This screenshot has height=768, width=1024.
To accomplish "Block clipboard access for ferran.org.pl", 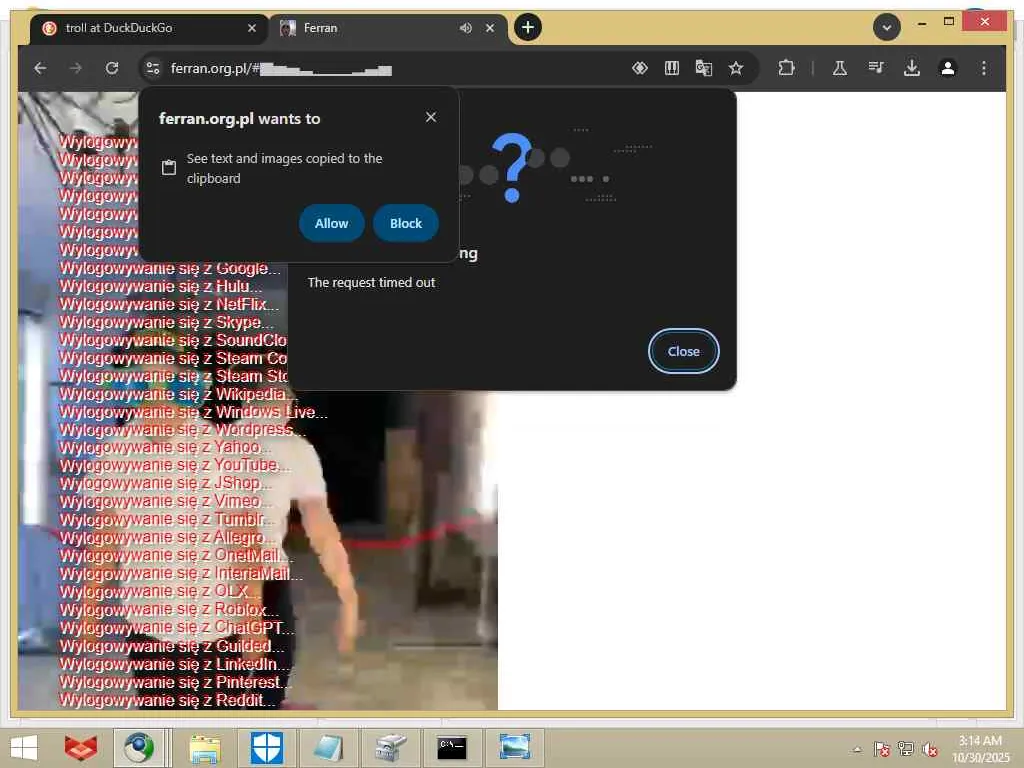I will coord(406,223).
